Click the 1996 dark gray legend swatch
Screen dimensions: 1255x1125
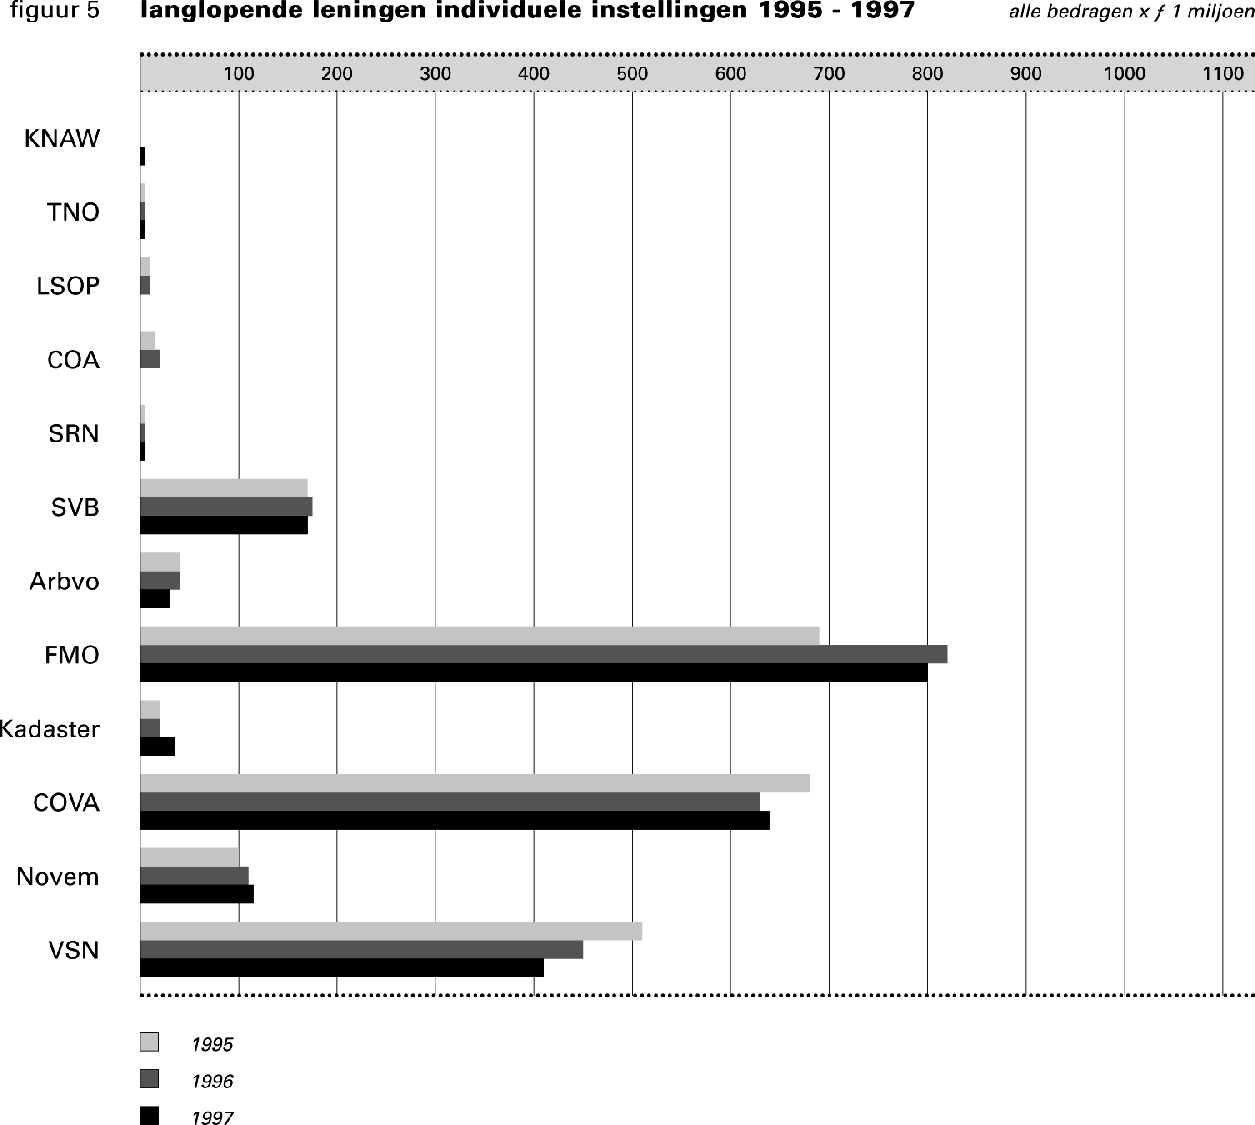[x=149, y=1079]
